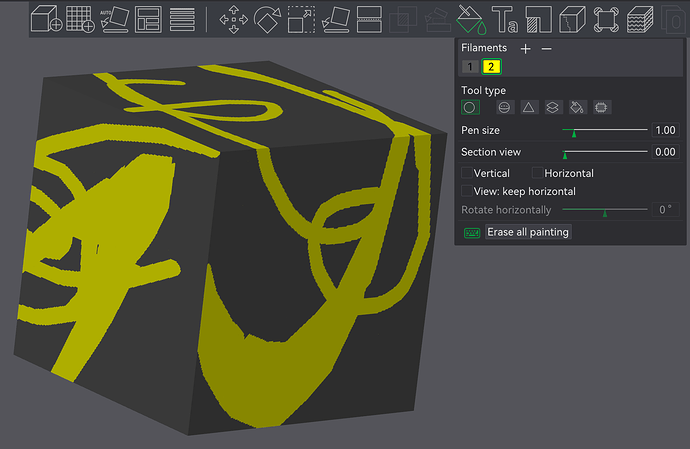
Task: Click the Rotate horizontally degree field
Action: pyautogui.click(x=665, y=210)
